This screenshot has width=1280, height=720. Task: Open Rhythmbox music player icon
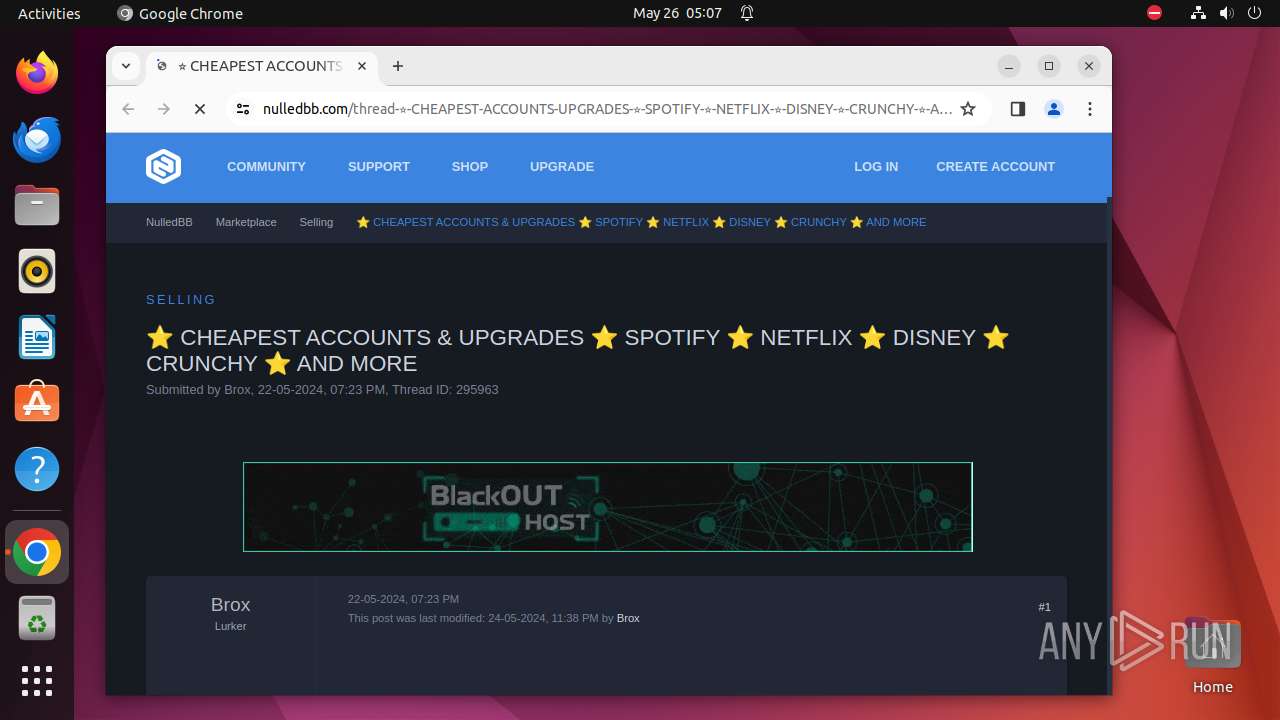coord(37,271)
